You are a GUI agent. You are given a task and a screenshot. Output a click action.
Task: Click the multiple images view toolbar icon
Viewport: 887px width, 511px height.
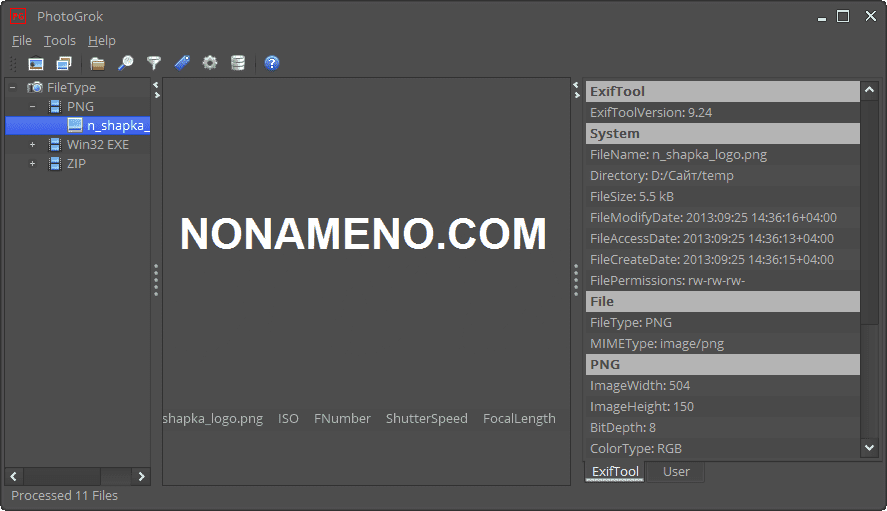pyautogui.click(x=64, y=63)
